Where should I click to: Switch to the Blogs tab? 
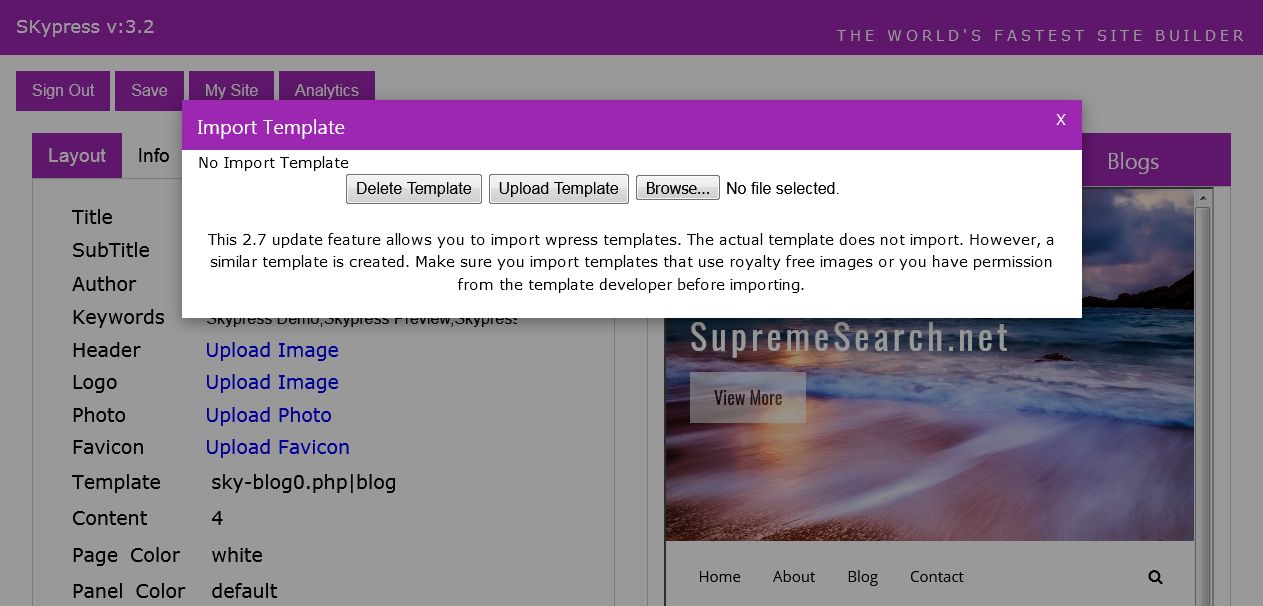[x=1133, y=161]
